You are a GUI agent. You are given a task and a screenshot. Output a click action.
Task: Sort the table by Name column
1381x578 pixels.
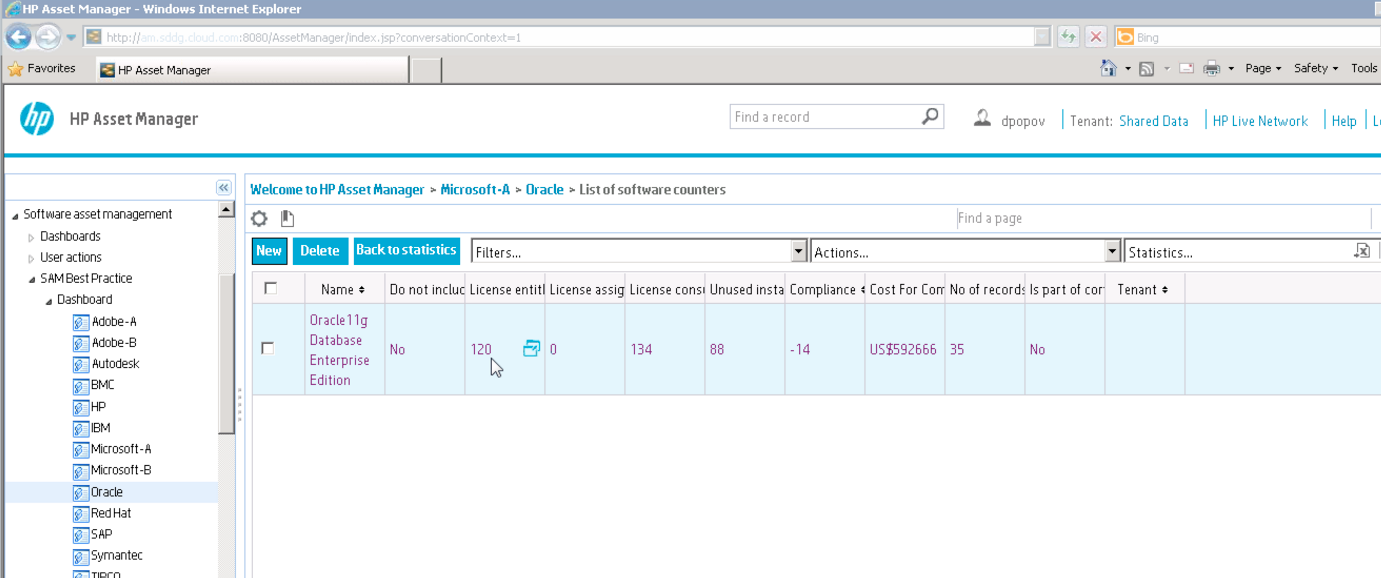point(343,289)
